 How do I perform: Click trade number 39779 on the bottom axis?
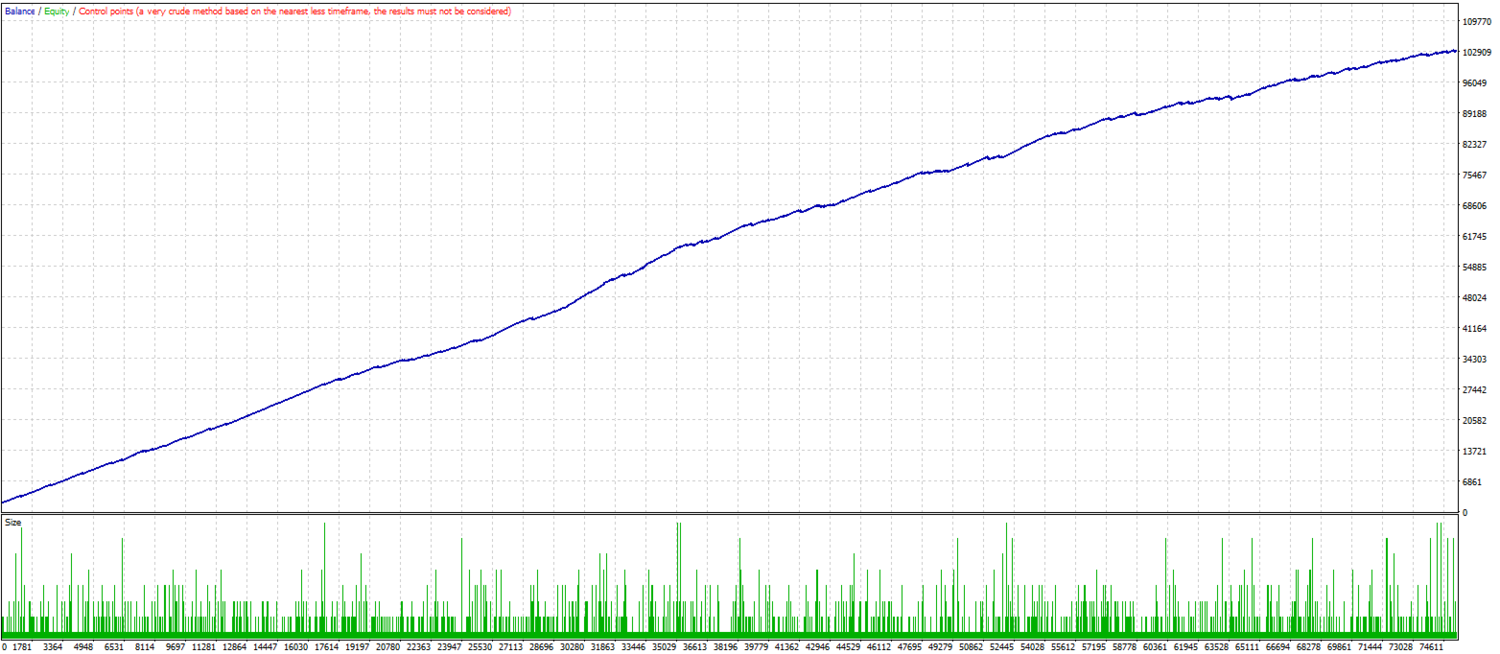click(x=756, y=647)
